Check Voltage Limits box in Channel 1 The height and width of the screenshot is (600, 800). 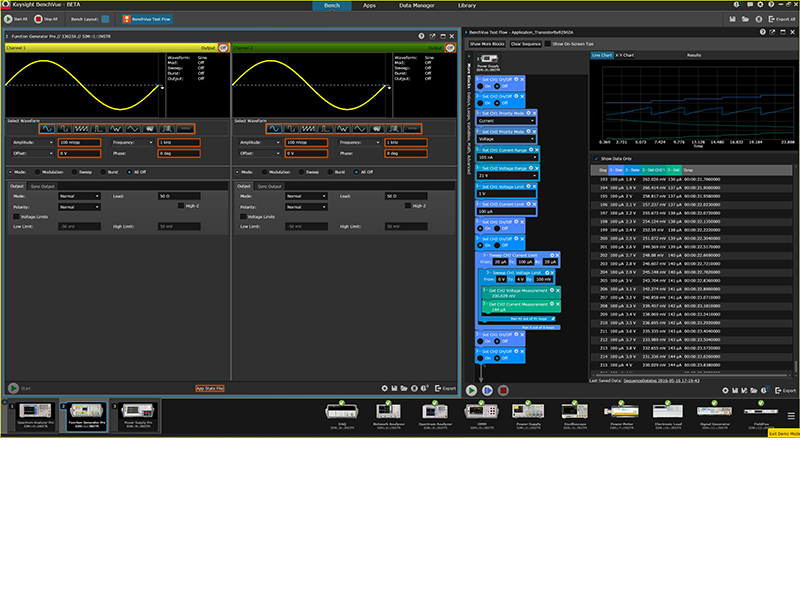click(16, 216)
